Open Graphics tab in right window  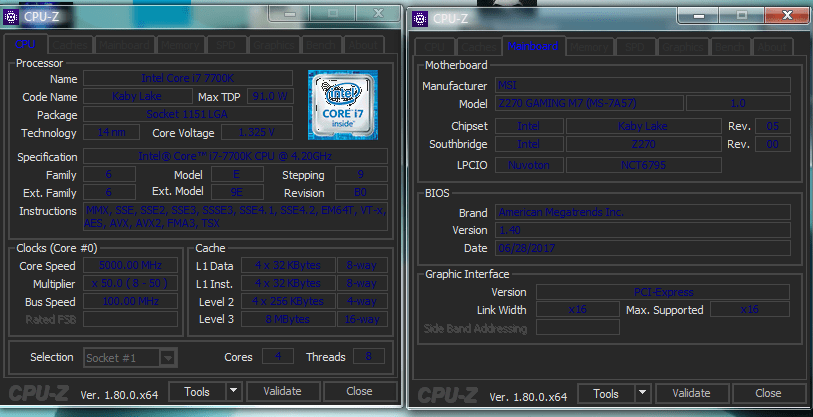tap(683, 47)
